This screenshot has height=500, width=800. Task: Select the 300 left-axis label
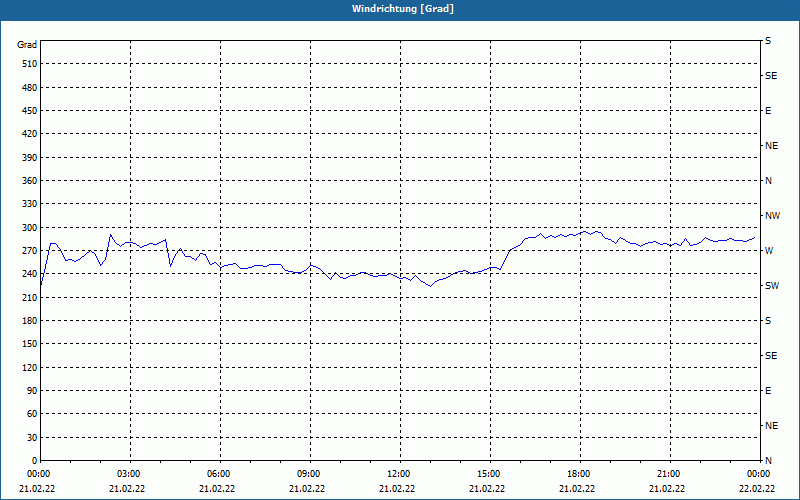click(29, 228)
